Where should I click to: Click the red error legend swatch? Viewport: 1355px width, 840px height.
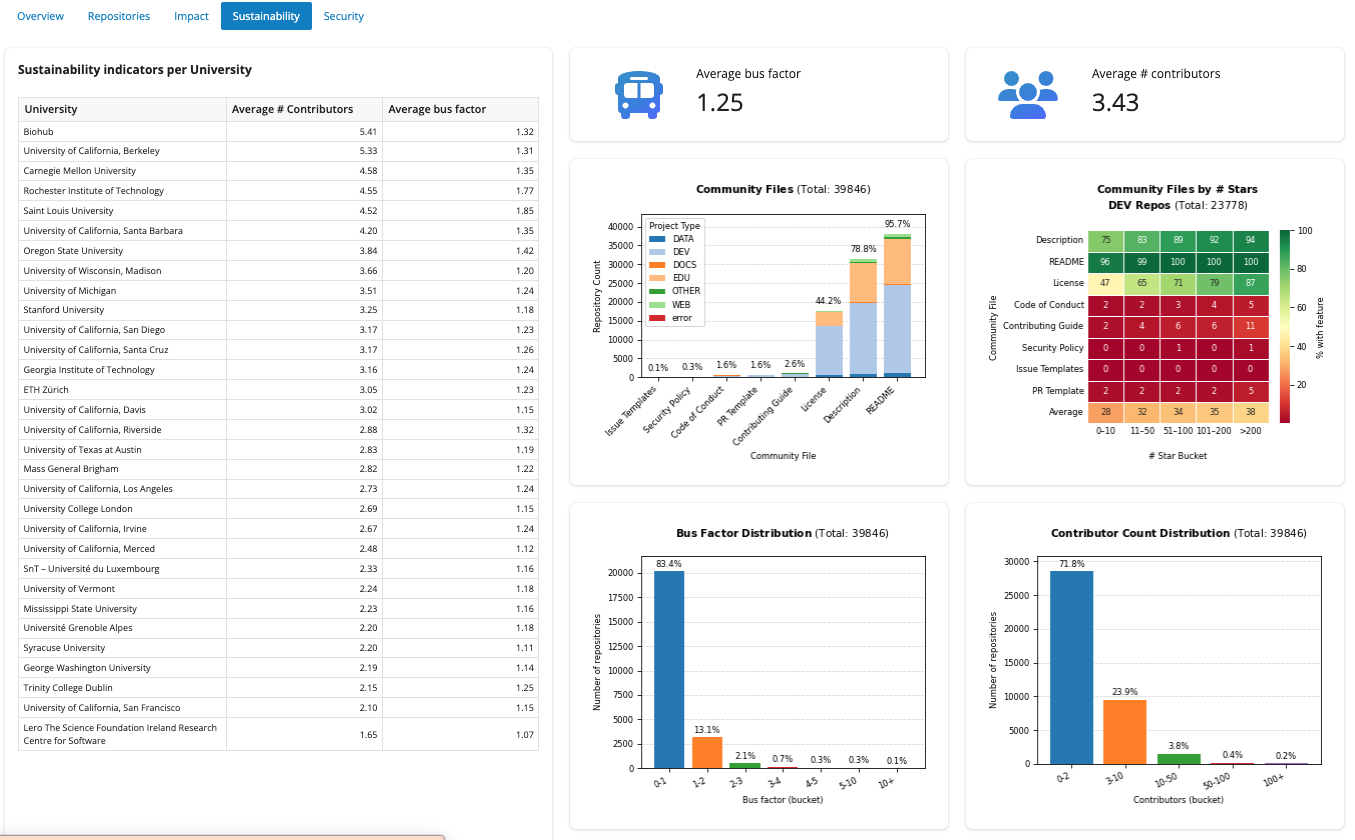point(657,318)
